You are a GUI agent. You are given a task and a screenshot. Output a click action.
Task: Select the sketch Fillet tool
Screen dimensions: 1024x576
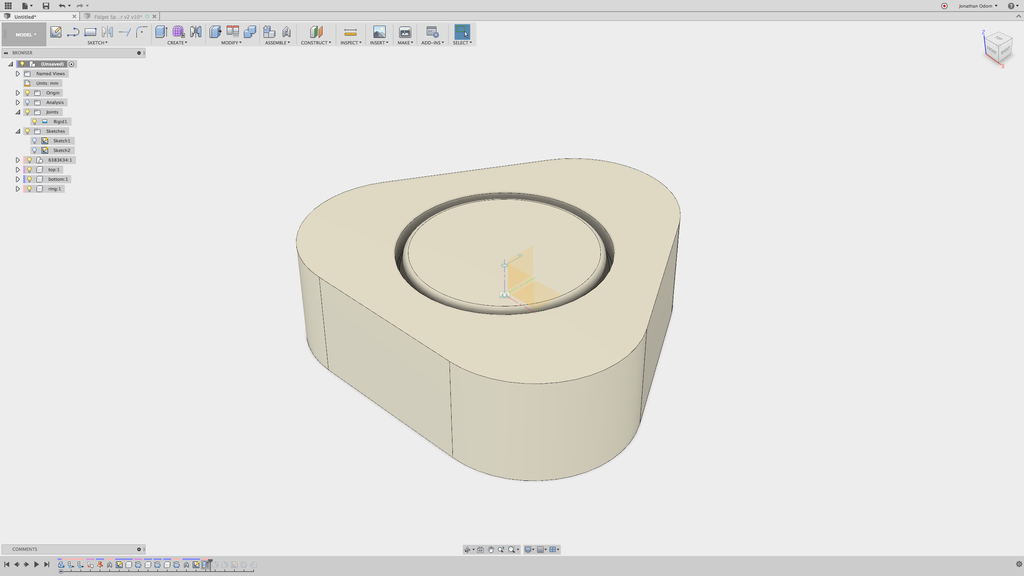click(142, 31)
